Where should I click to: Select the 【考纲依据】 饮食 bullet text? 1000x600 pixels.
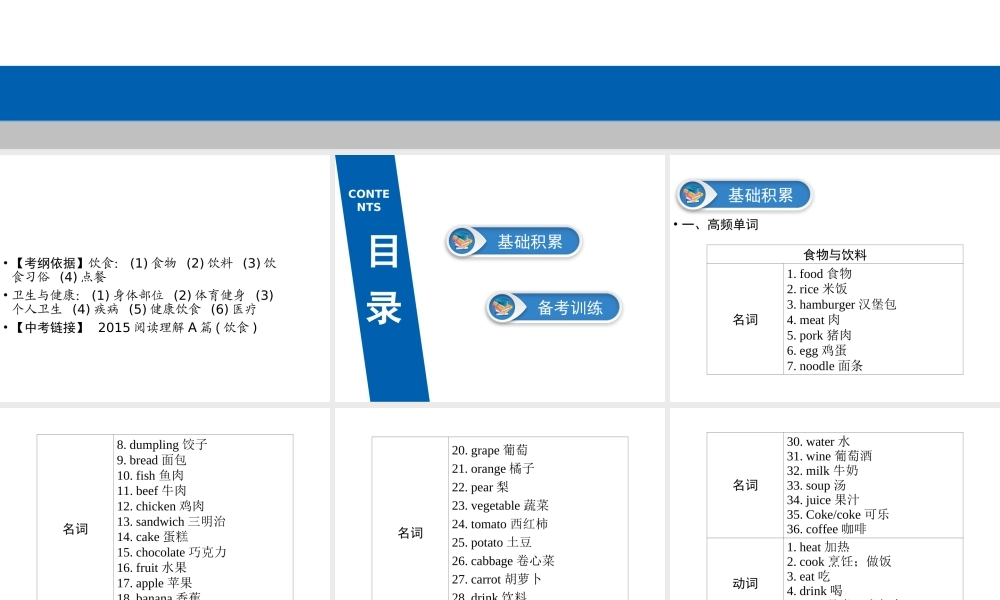pos(144,270)
